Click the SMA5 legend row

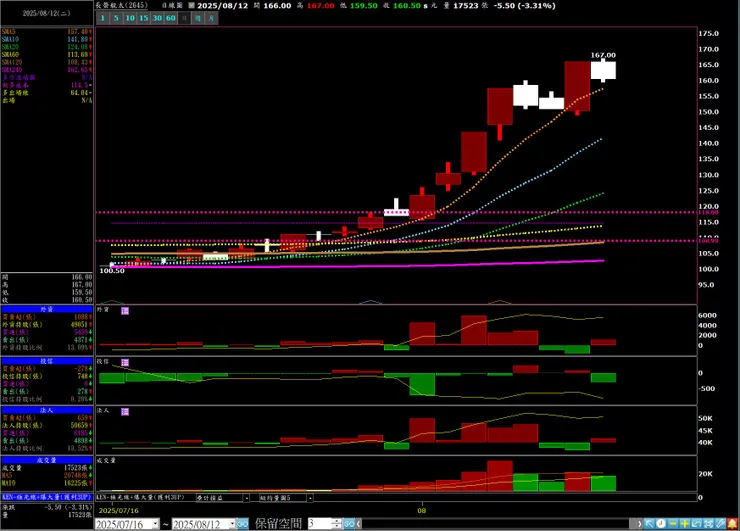pyautogui.click(x=47, y=32)
